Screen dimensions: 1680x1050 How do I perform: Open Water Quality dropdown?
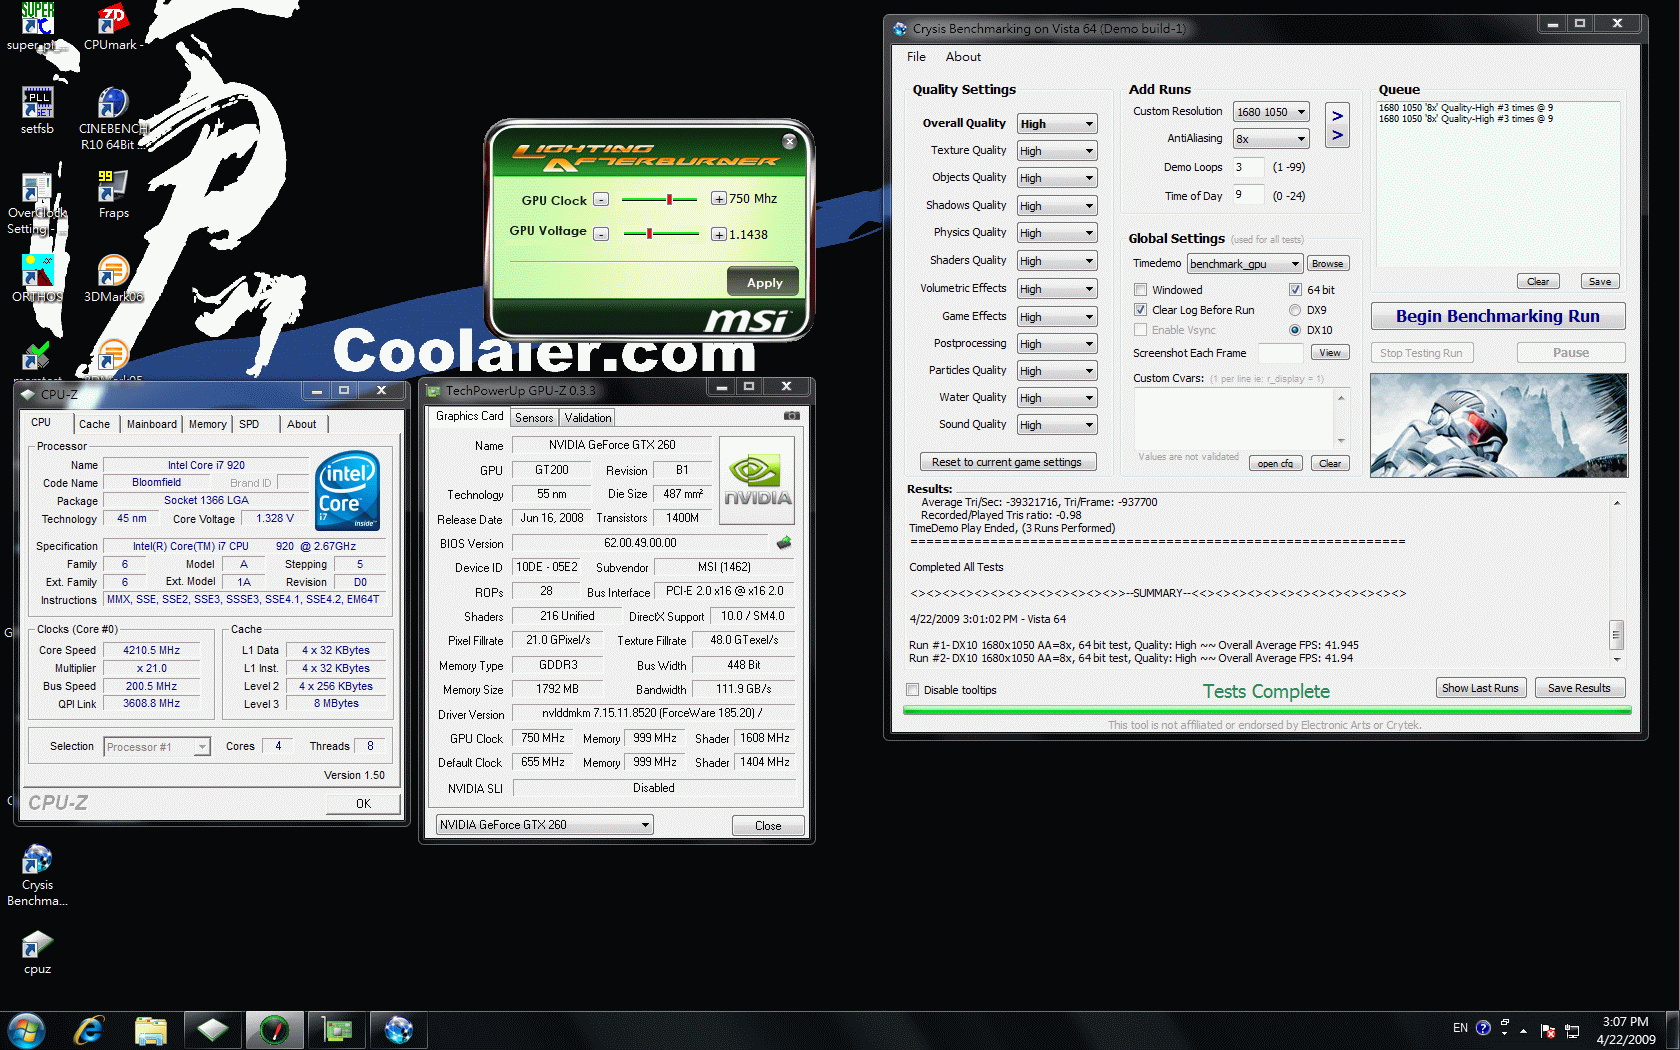(1057, 398)
